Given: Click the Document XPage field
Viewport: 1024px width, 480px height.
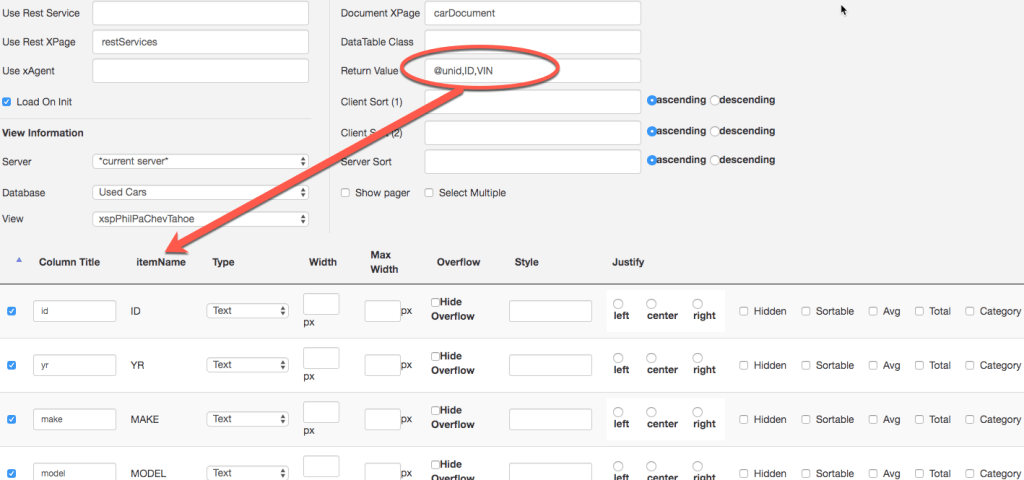Looking at the screenshot, I should coord(532,14).
